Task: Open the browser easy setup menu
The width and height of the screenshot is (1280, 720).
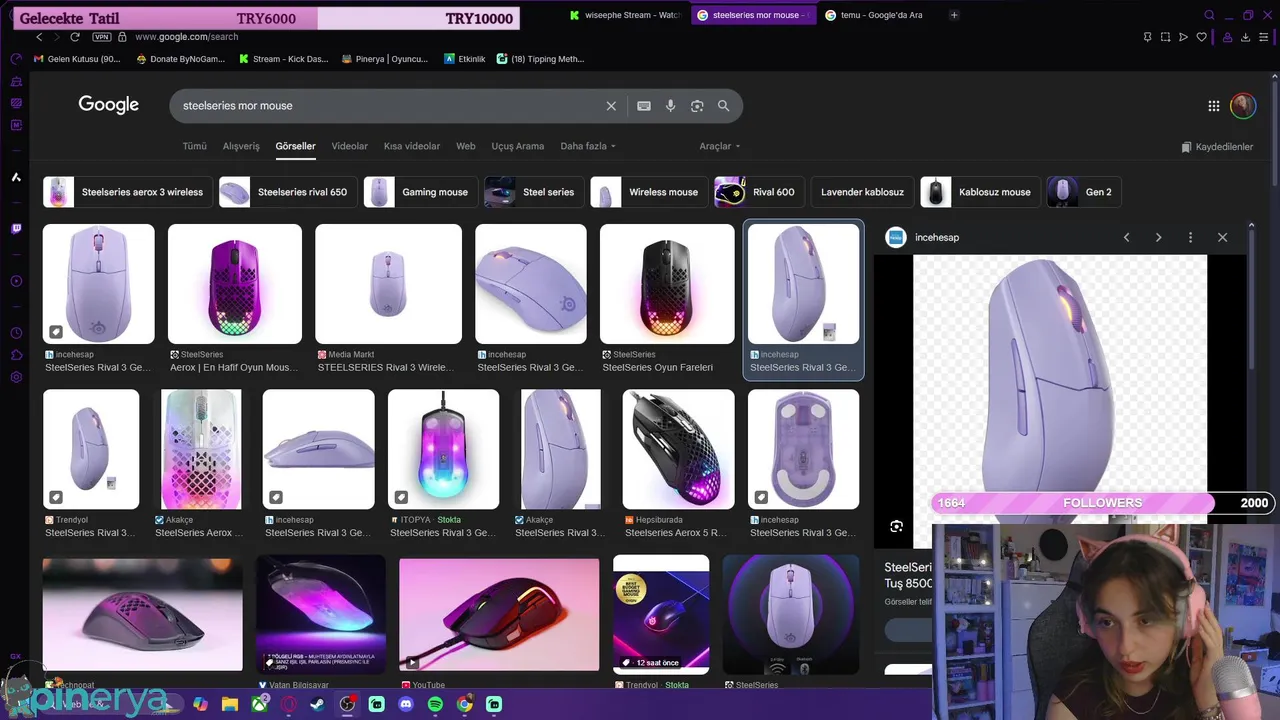Action: 1265,37
